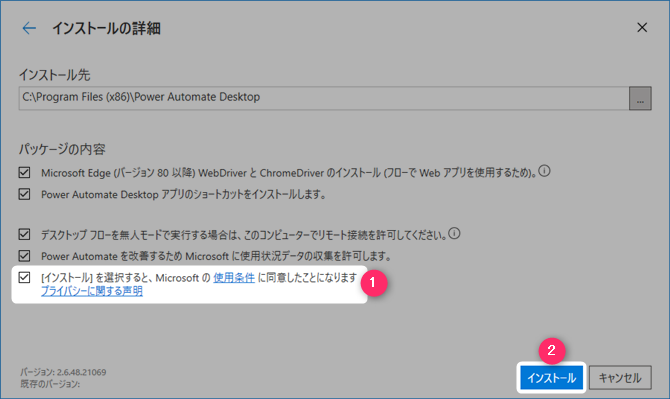The image size is (670, 399).
Task: Open the プライバシーに関する声明 link
Action: pos(91,291)
